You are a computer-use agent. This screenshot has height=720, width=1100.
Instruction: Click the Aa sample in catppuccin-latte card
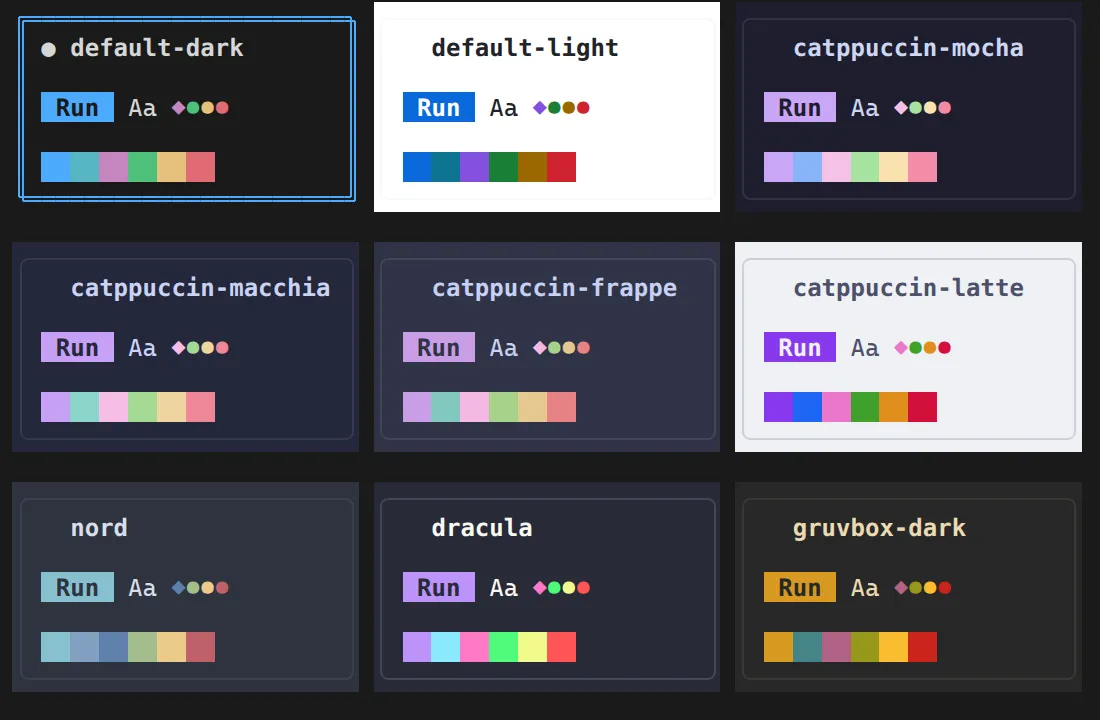[x=865, y=348]
